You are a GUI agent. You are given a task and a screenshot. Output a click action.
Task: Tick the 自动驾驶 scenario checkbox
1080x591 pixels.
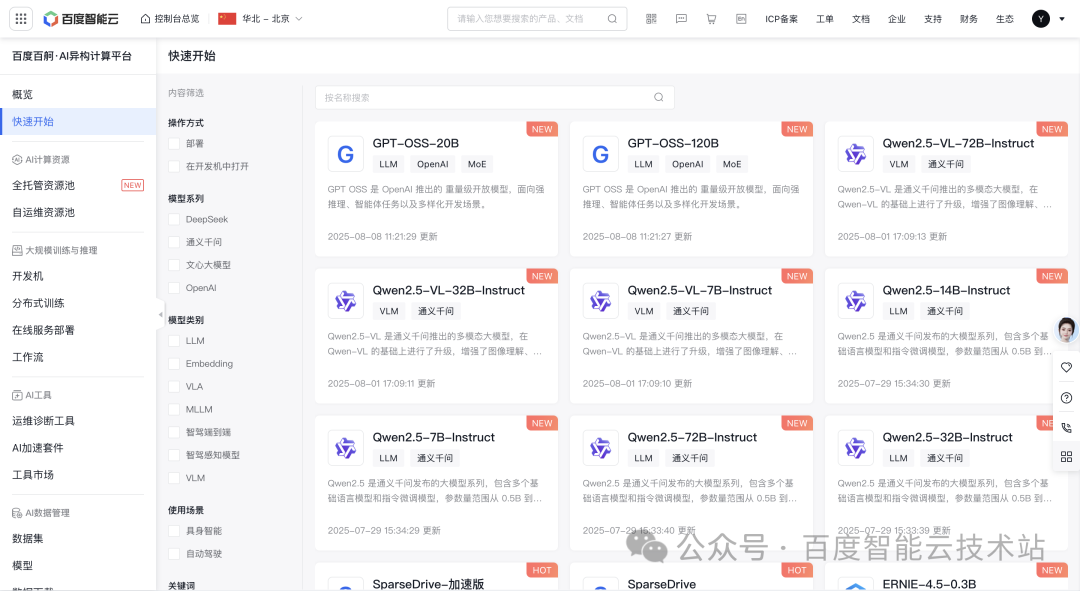coord(174,553)
